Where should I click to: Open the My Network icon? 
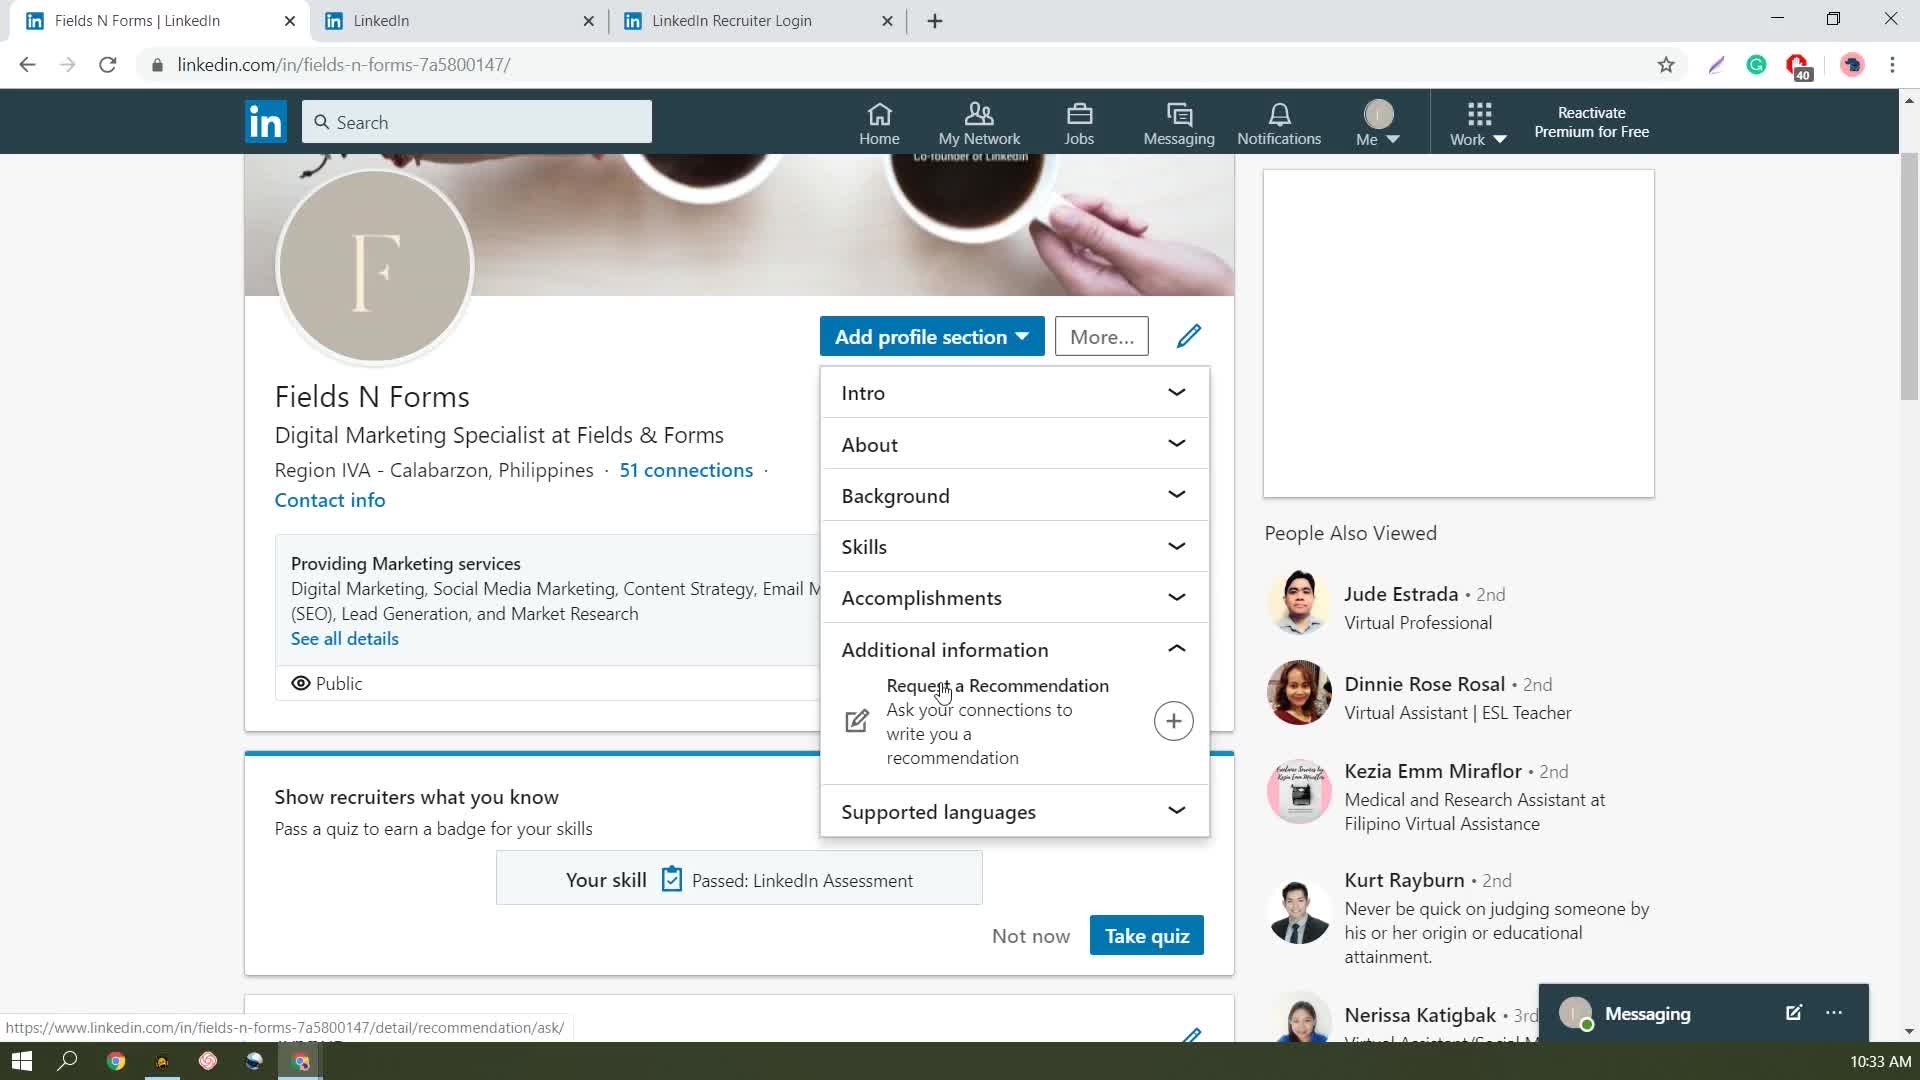(979, 114)
